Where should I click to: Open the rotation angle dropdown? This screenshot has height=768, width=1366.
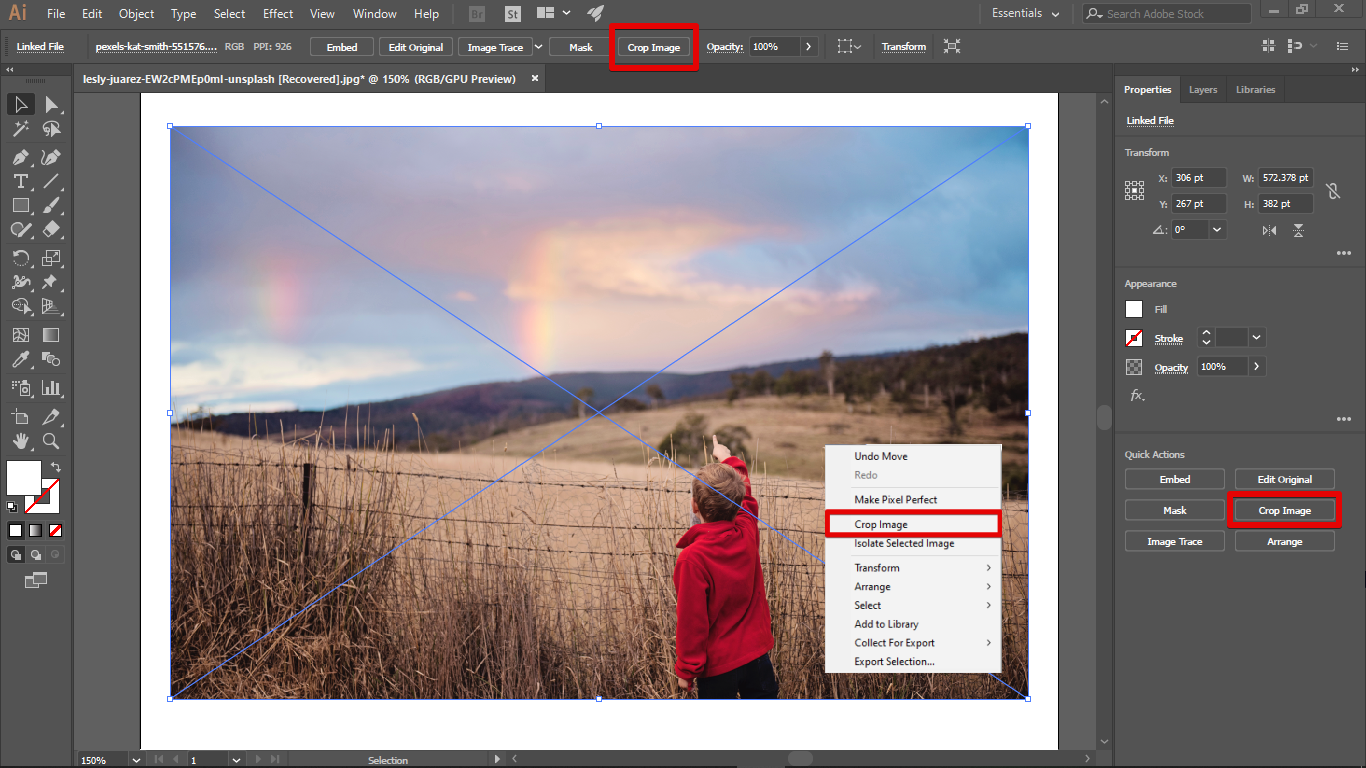[x=1217, y=230]
